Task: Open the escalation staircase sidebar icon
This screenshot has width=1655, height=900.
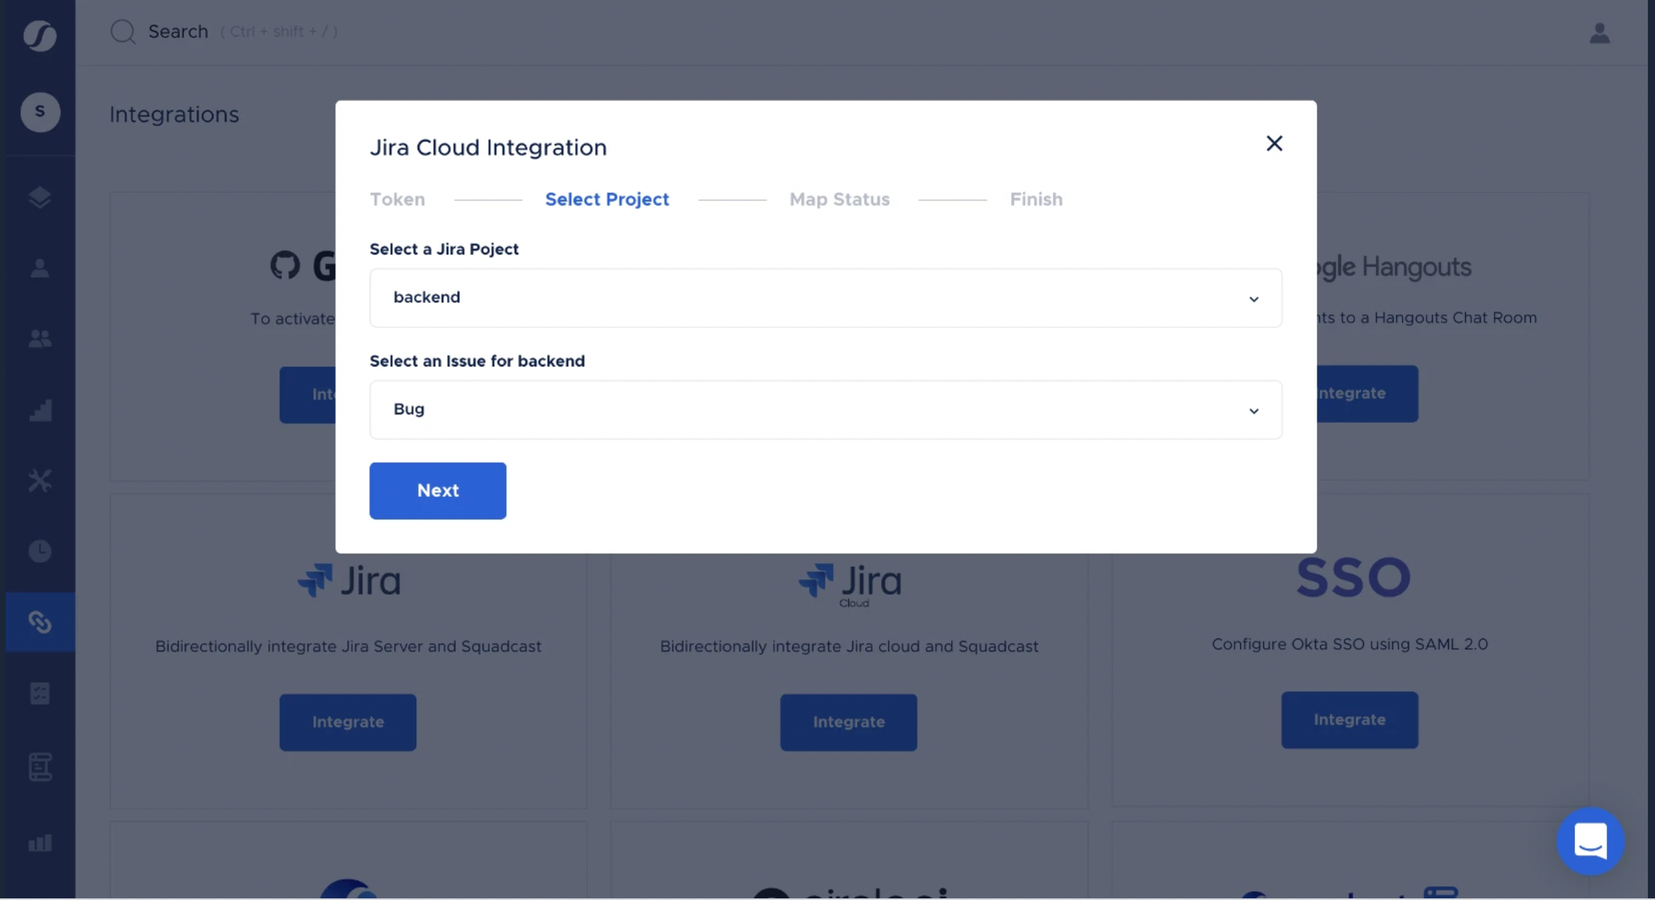Action: tap(40, 410)
